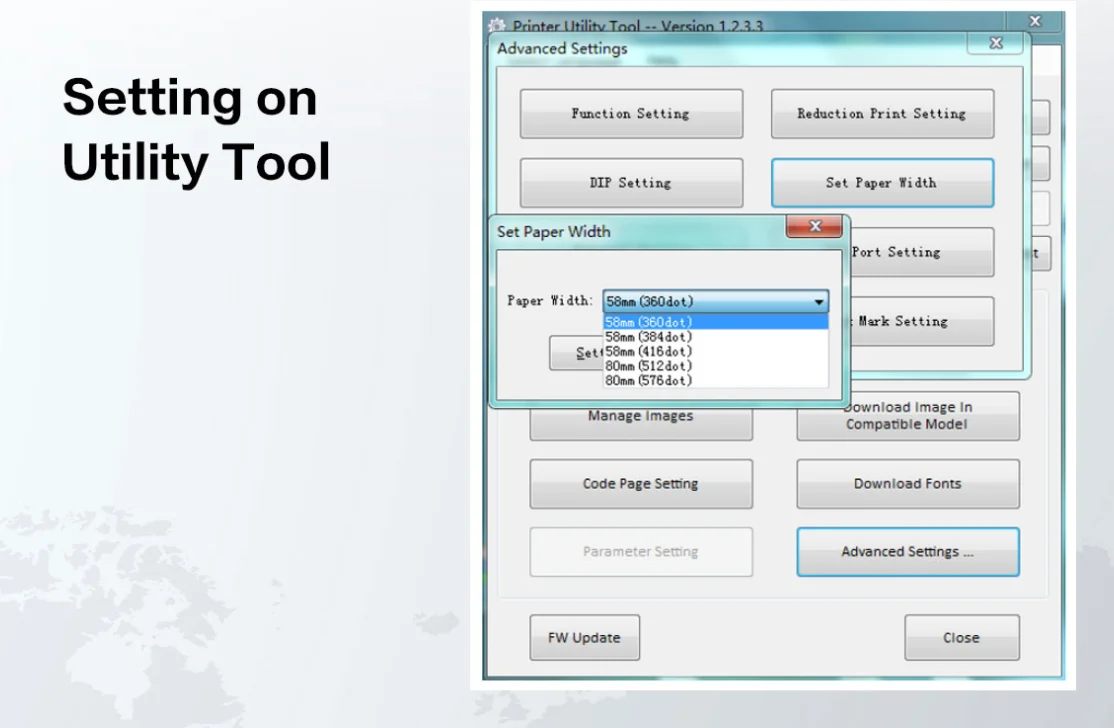Open Code Page Setting

(641, 484)
